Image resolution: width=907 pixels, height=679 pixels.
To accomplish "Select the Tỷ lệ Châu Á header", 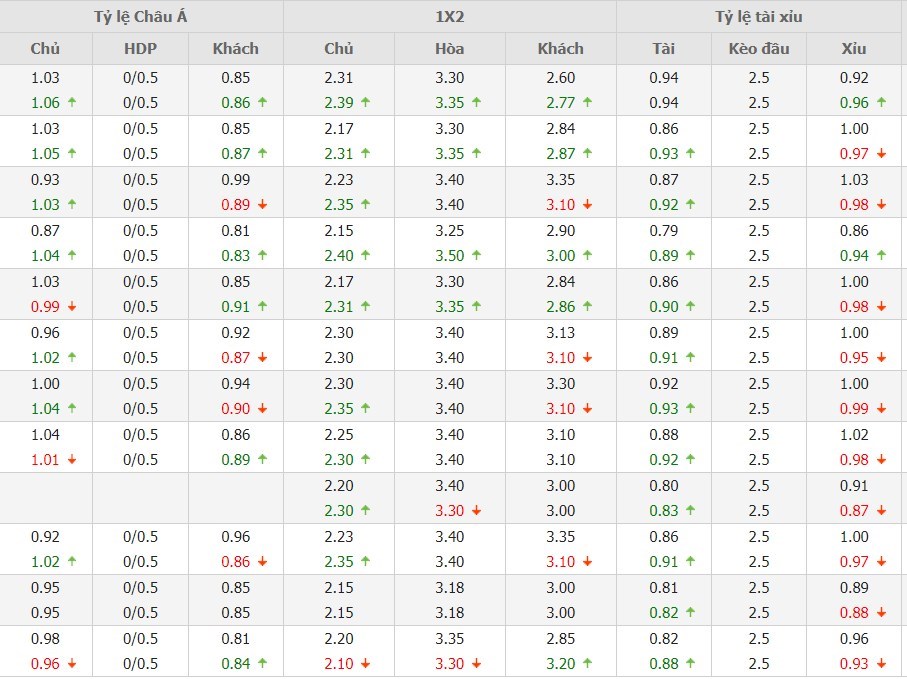I will coord(141,17).
